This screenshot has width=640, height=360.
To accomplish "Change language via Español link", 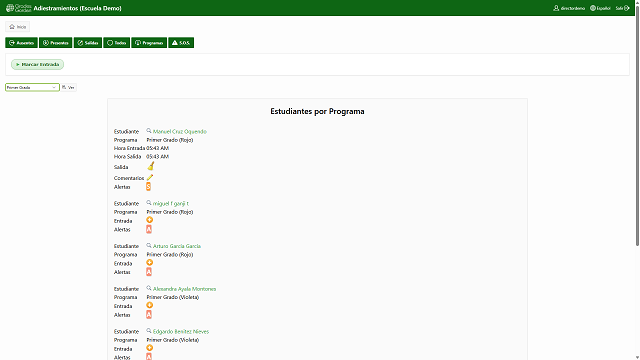I will click(x=600, y=8).
